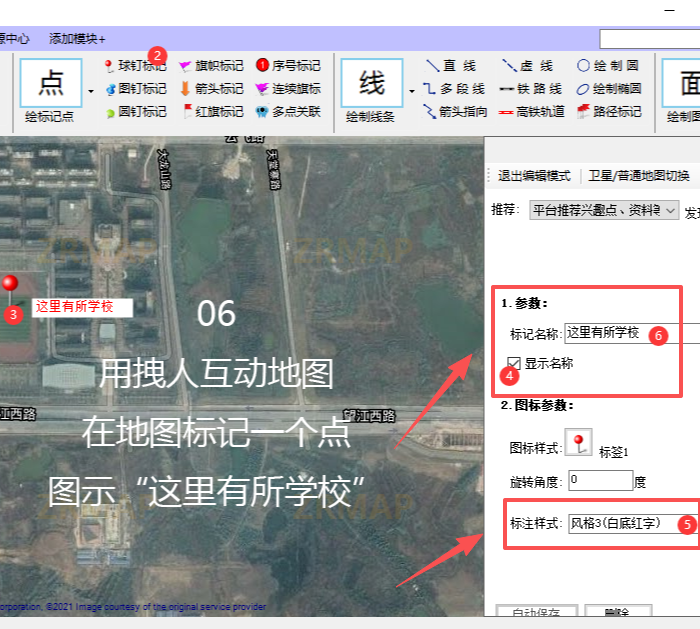
Task: Click 退出编辑模式 to exit editing
Action: [534, 175]
